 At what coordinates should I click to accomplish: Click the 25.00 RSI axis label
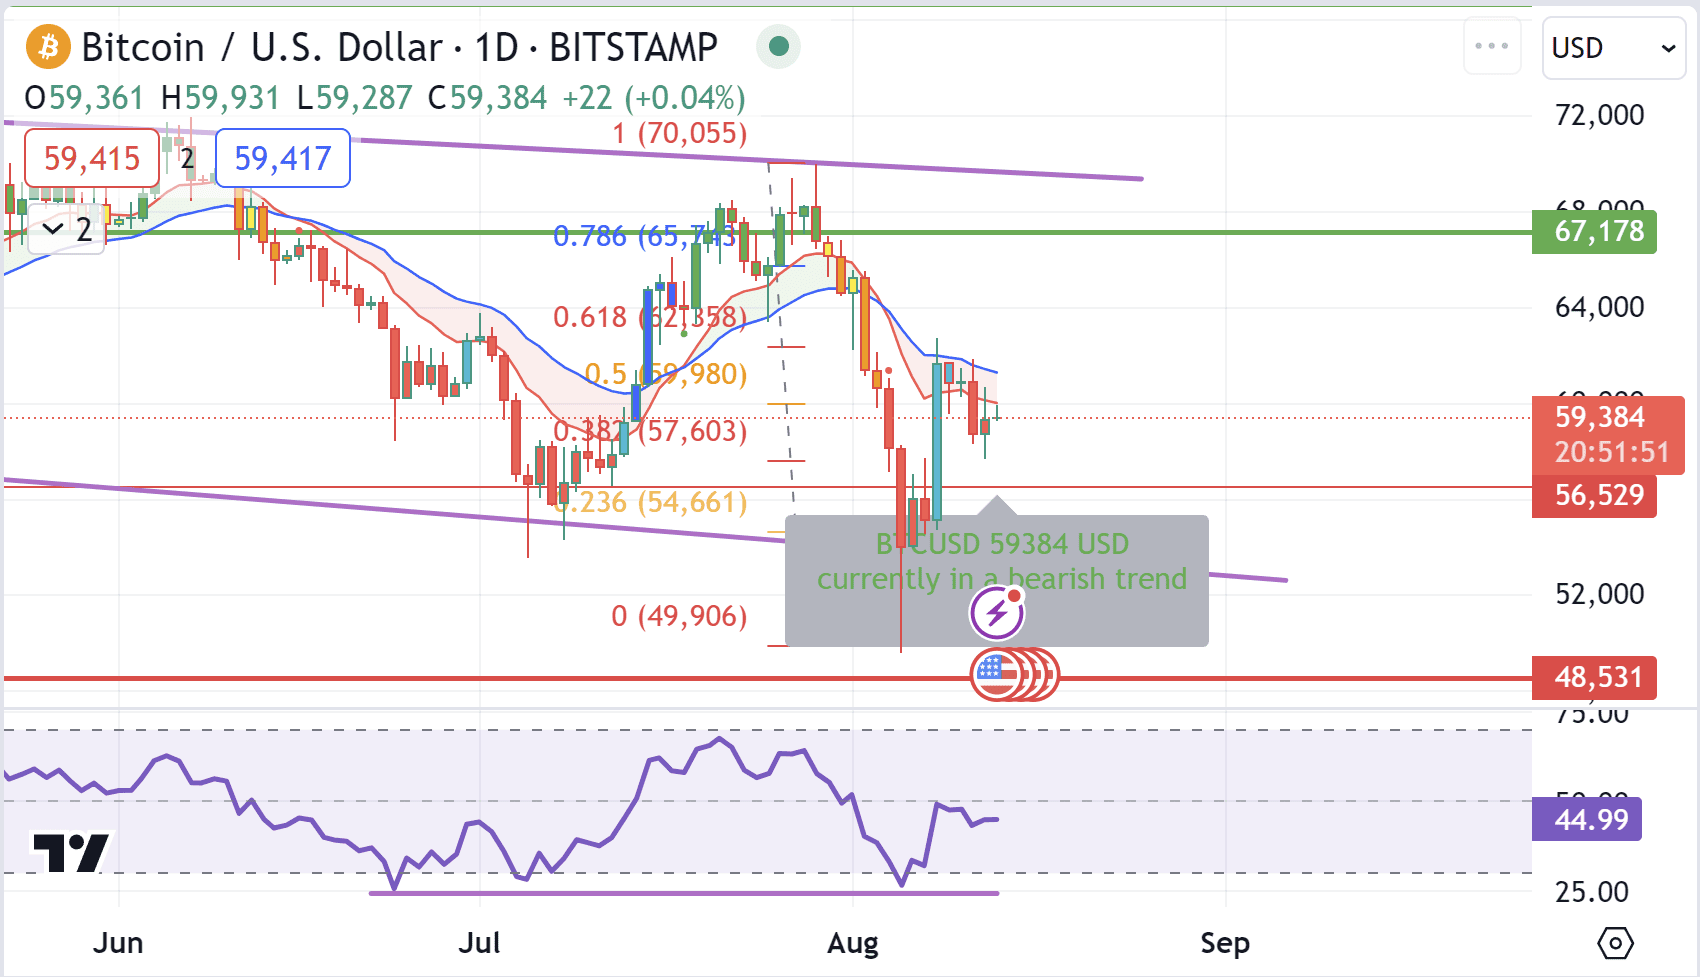click(1592, 892)
